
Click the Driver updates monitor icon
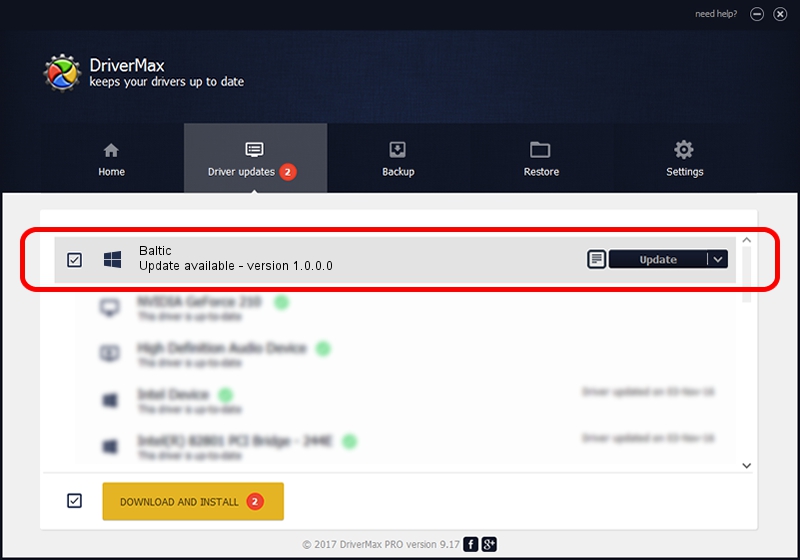[x=254, y=150]
